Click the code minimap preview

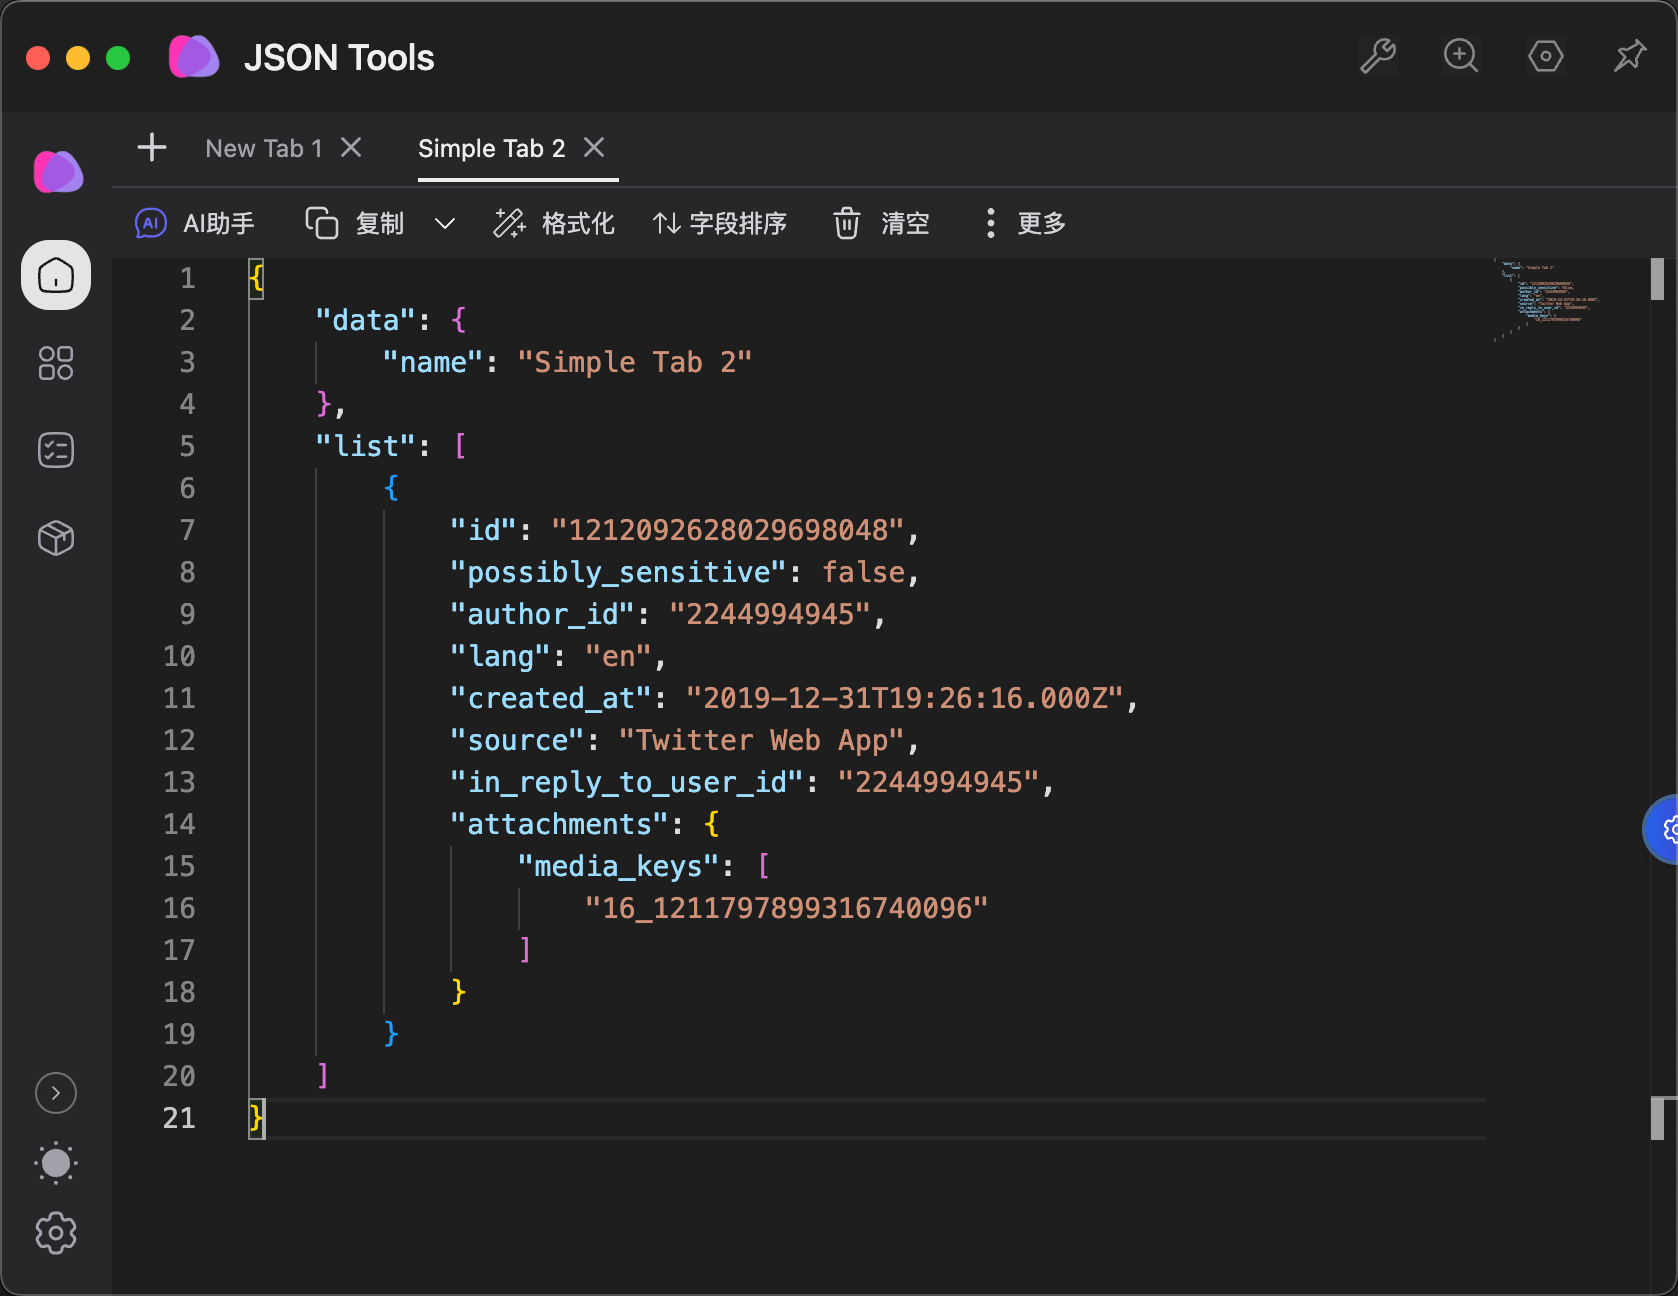[1548, 298]
